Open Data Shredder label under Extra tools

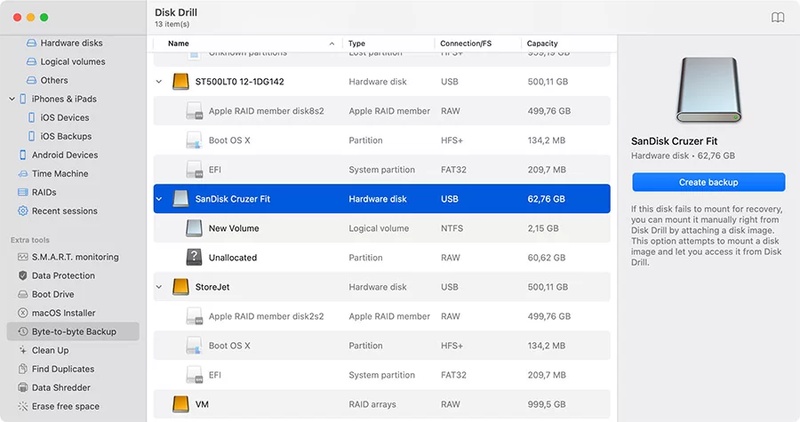coord(61,387)
